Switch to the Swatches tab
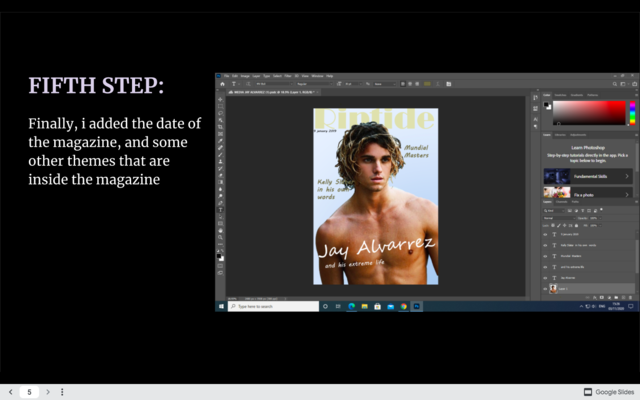 (x=560, y=95)
